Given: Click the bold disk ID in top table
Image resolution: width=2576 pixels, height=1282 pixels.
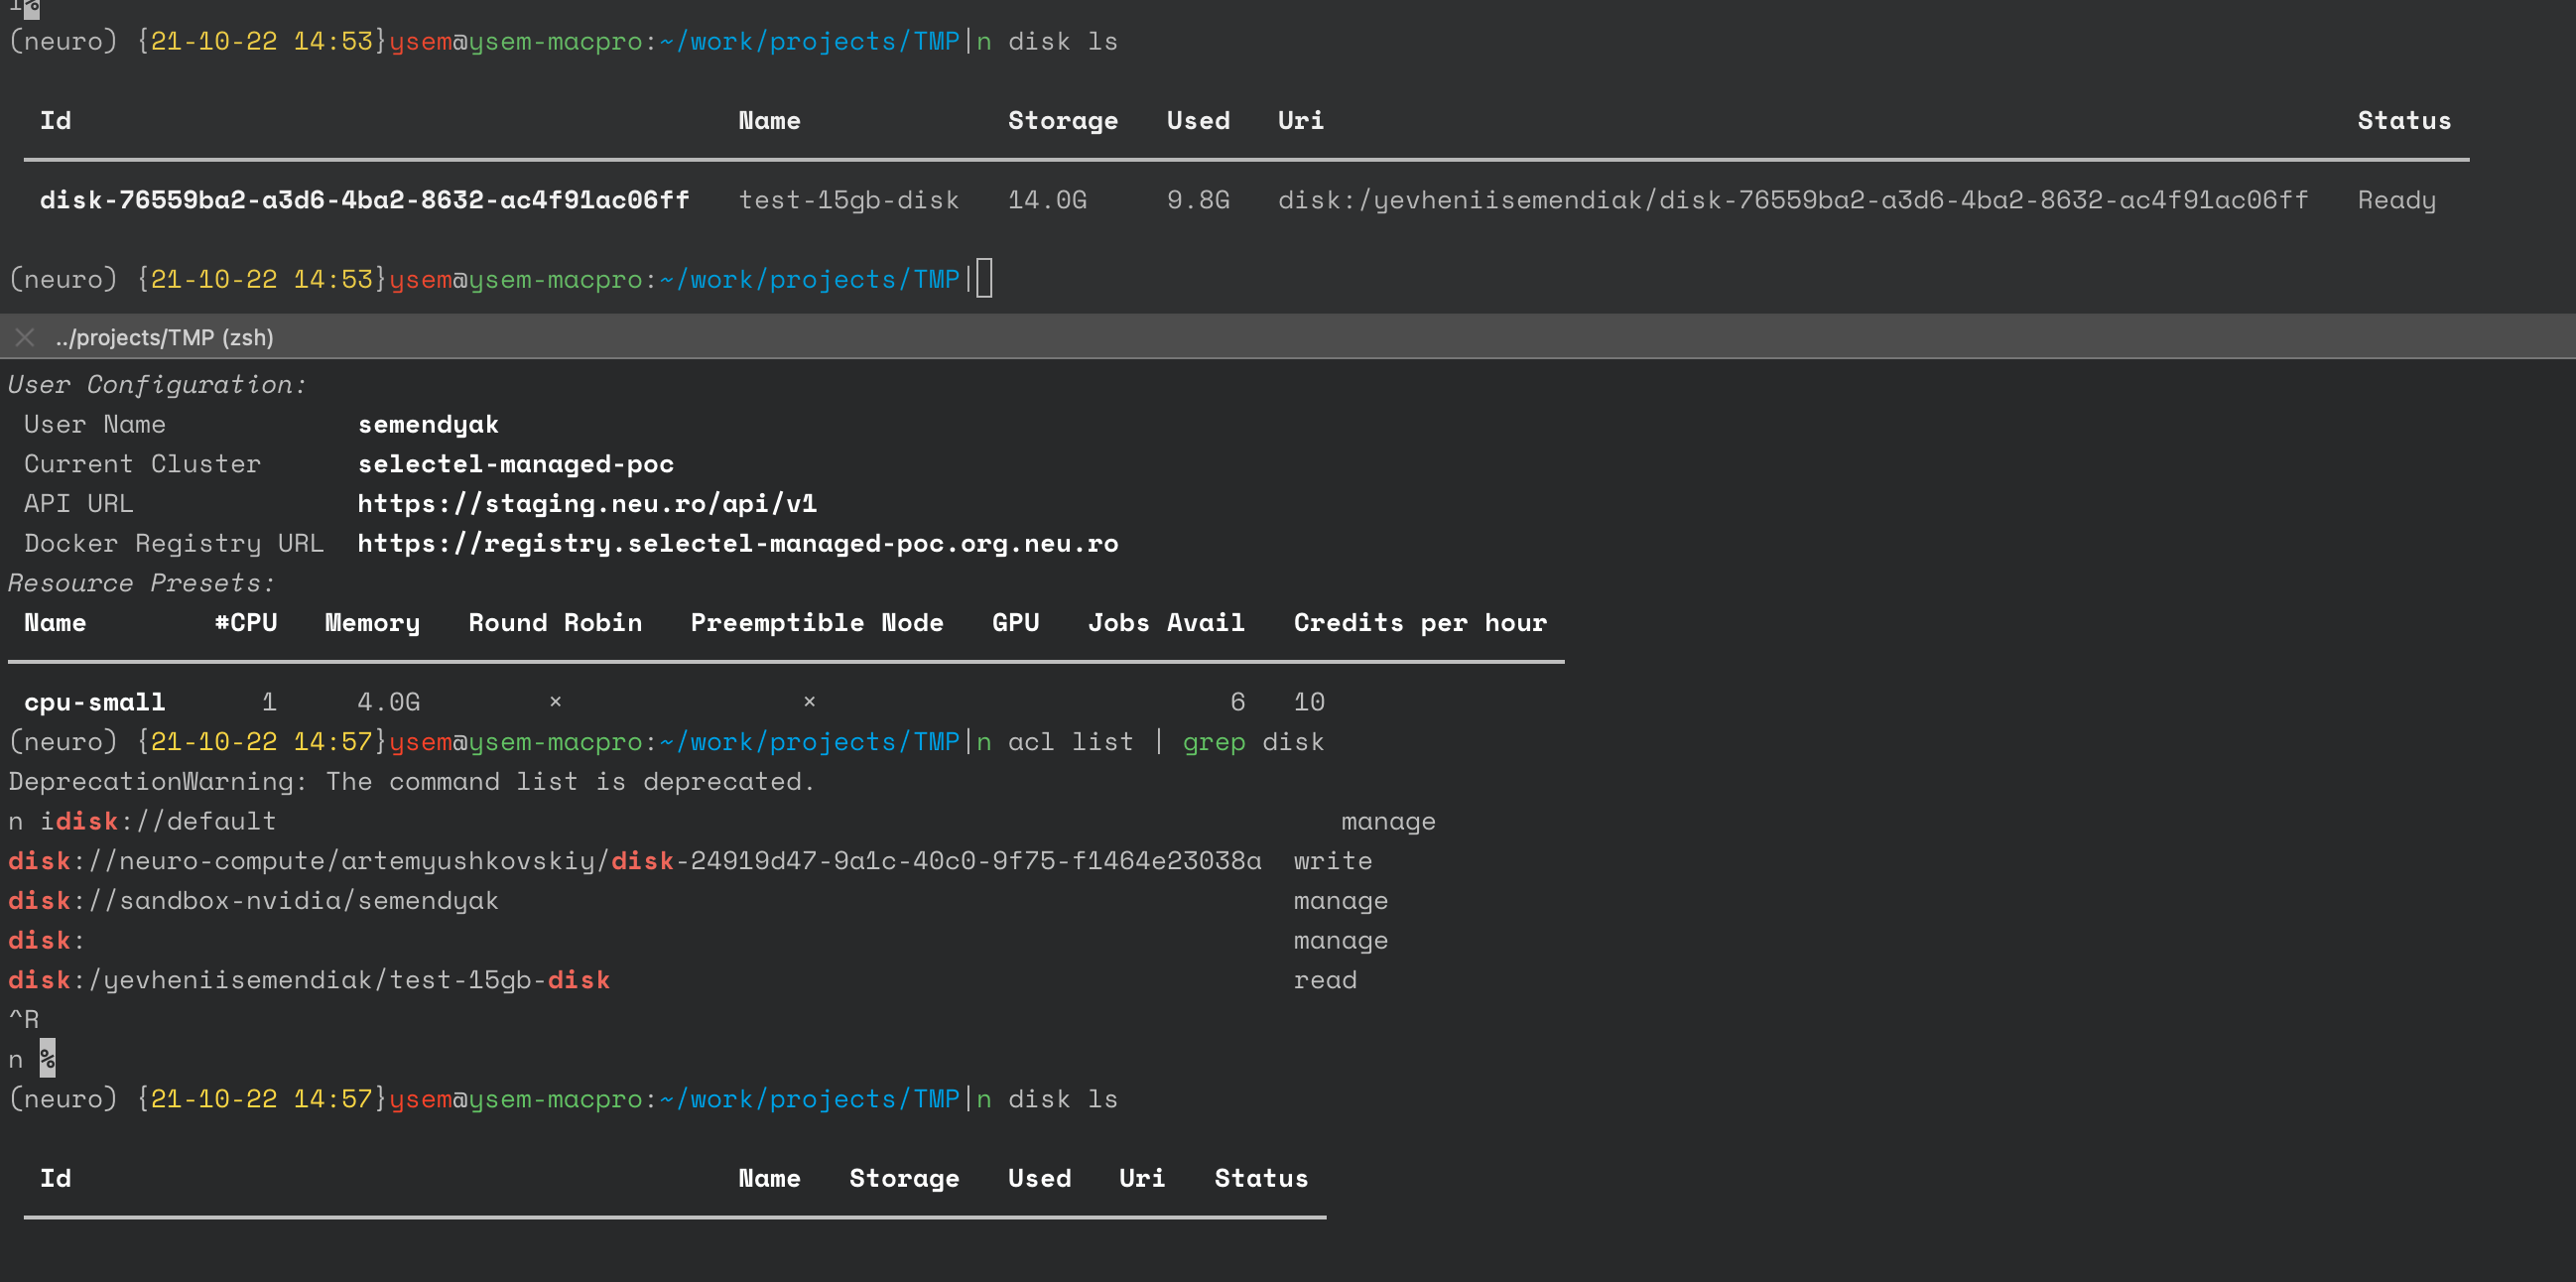Looking at the screenshot, I should point(364,200).
